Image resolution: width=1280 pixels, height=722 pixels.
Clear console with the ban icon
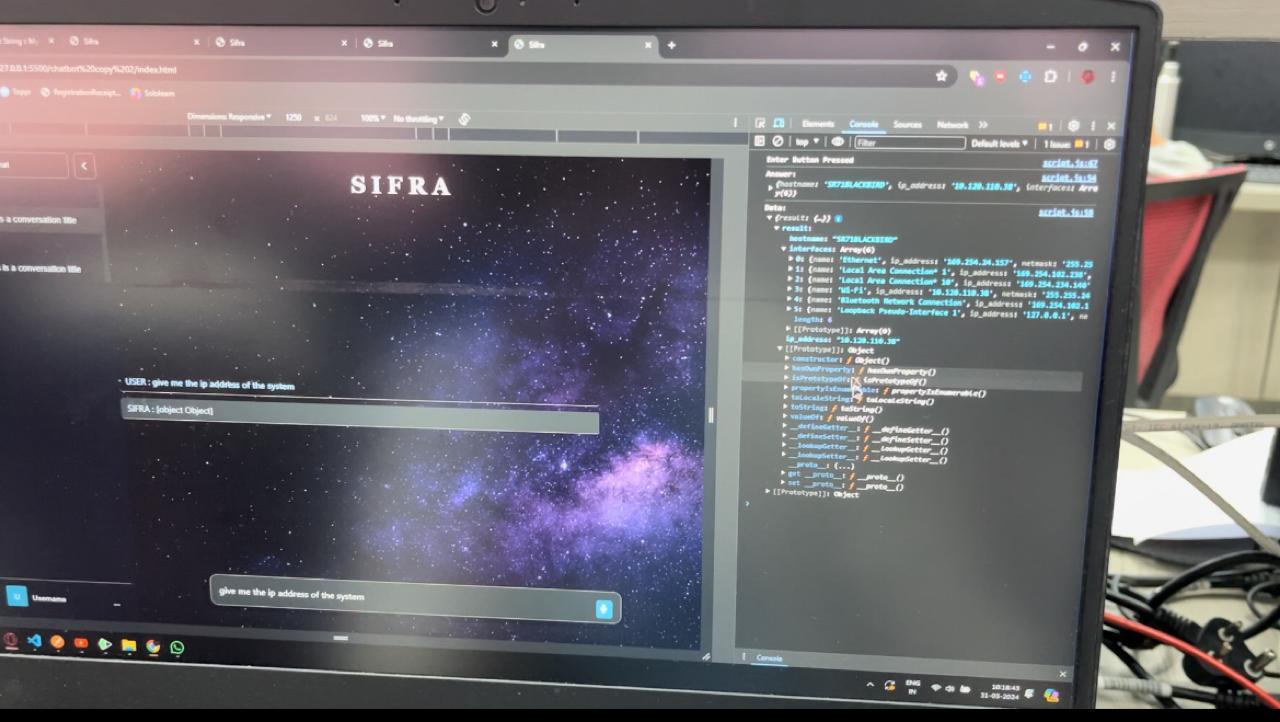[777, 142]
